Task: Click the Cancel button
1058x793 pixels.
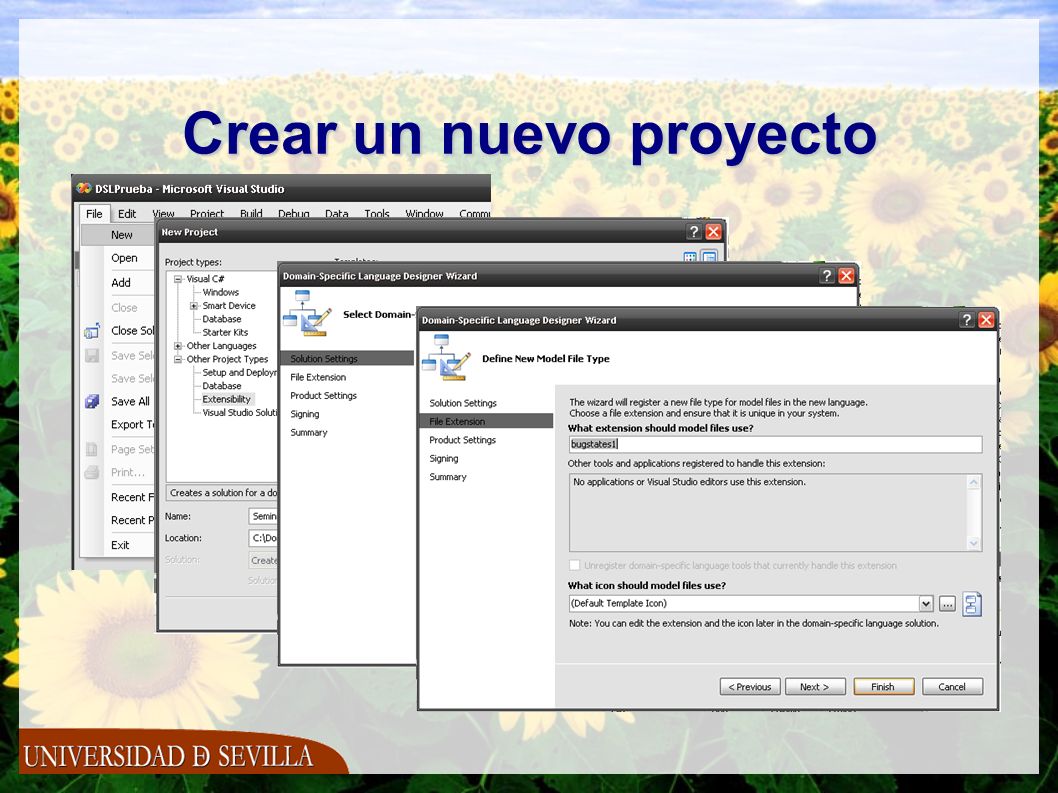Action: (952, 686)
